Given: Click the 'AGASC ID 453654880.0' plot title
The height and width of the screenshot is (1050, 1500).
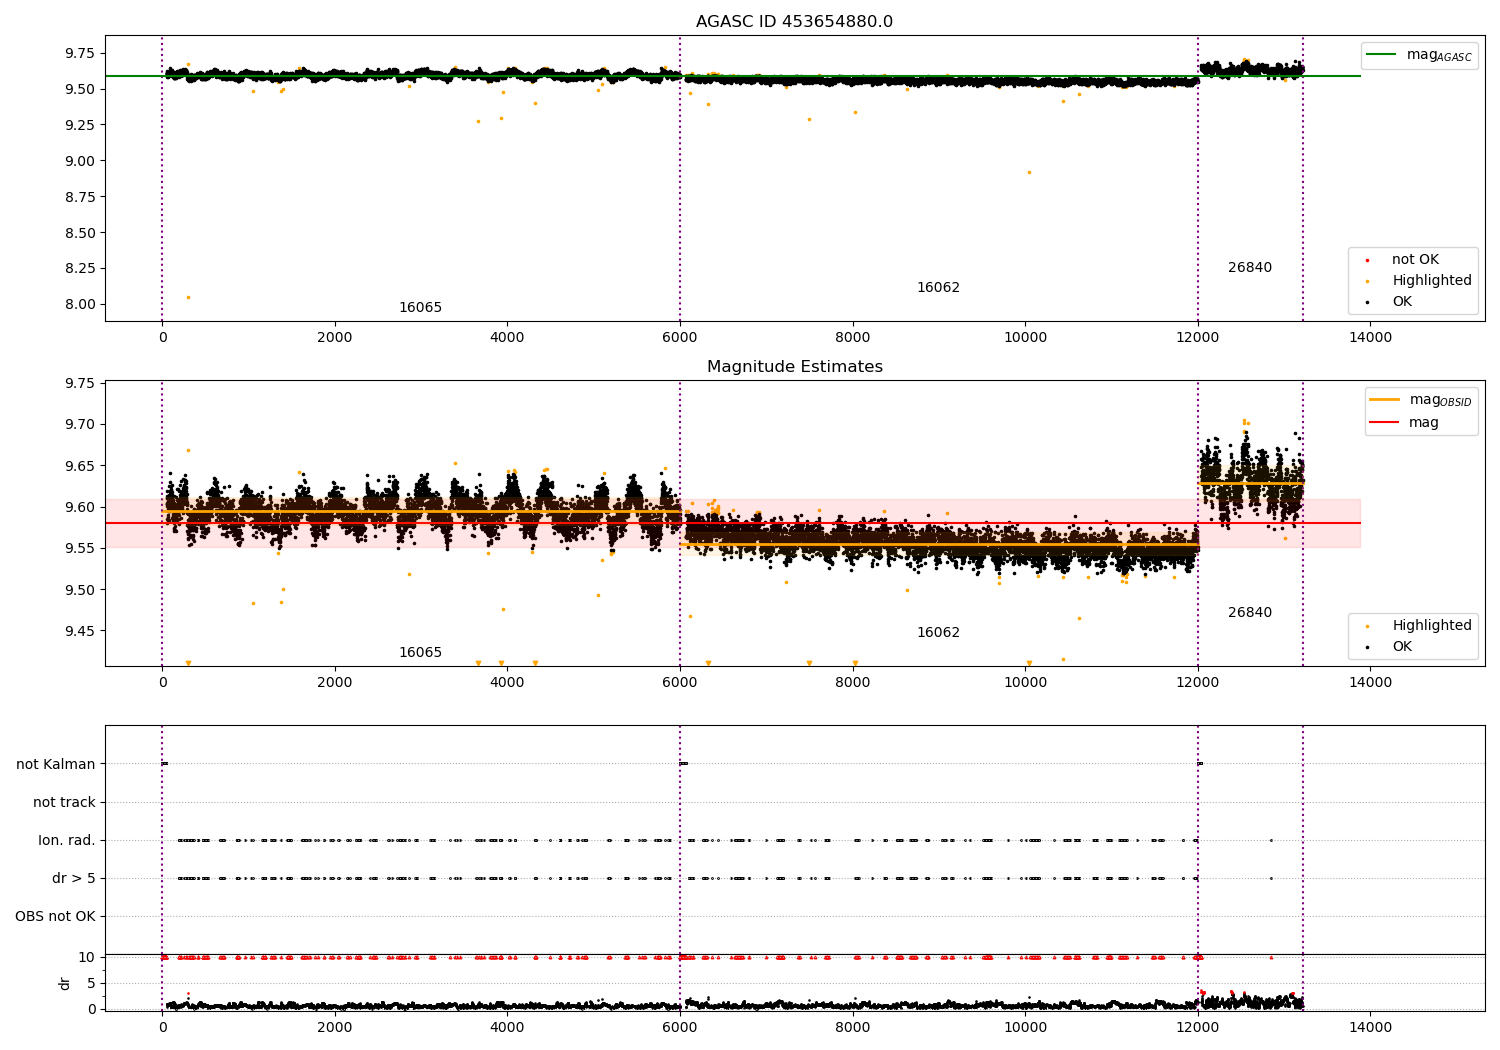Looking at the screenshot, I should click(x=794, y=22).
